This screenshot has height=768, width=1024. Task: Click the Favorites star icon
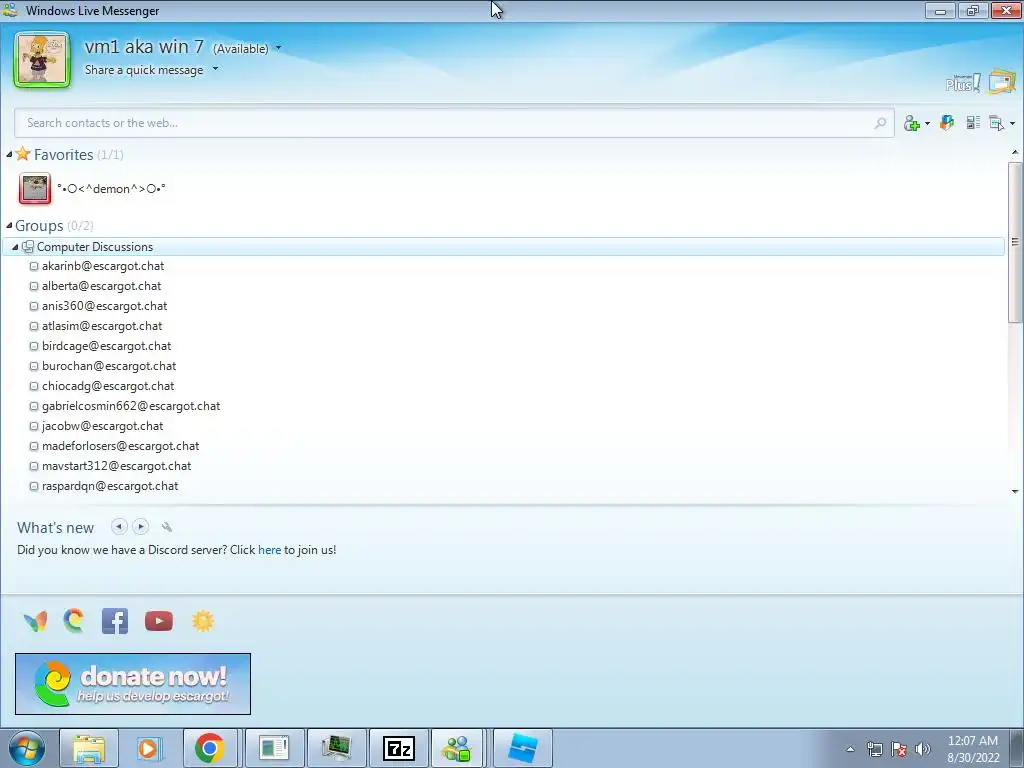pyautogui.click(x=23, y=153)
